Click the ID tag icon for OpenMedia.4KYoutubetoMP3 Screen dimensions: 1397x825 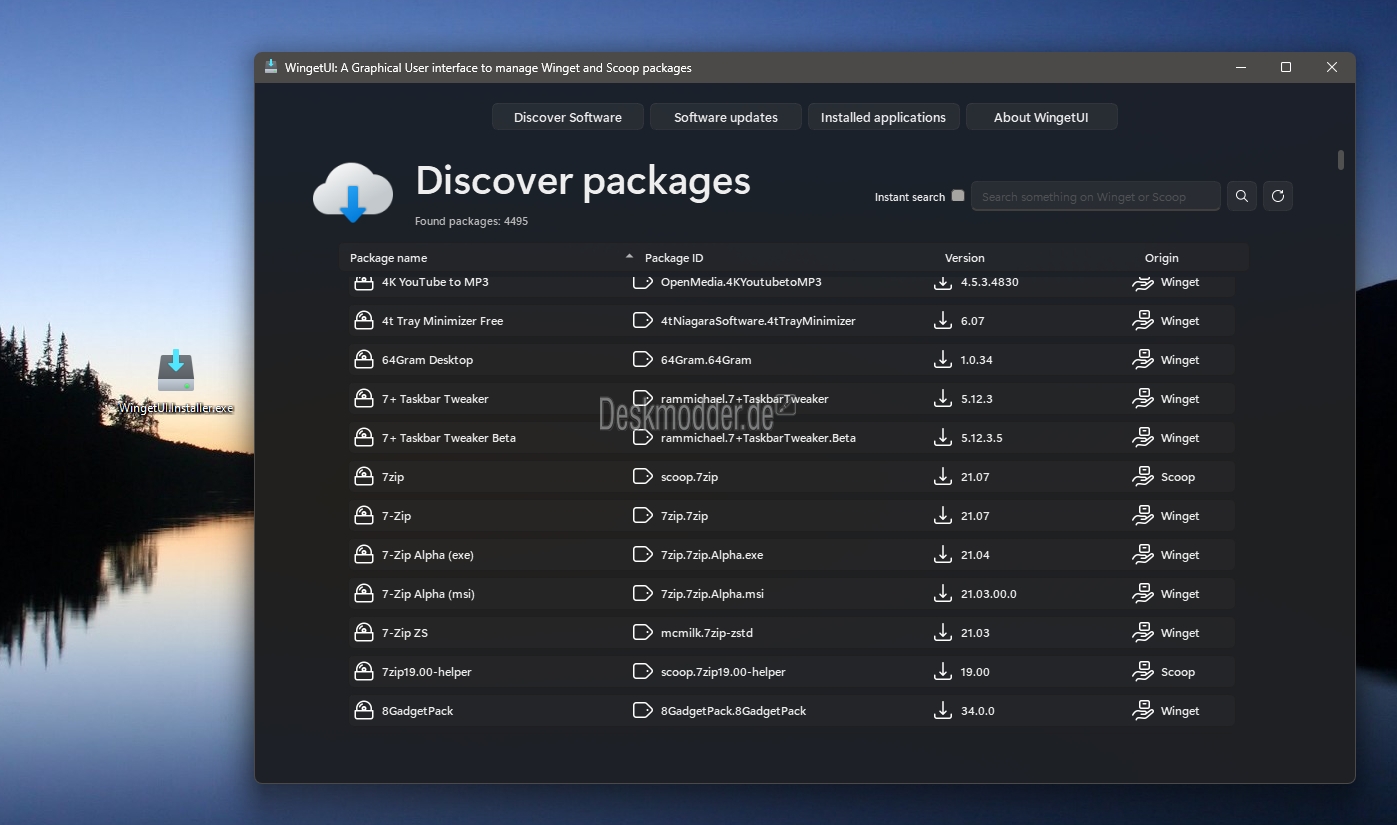tap(643, 282)
